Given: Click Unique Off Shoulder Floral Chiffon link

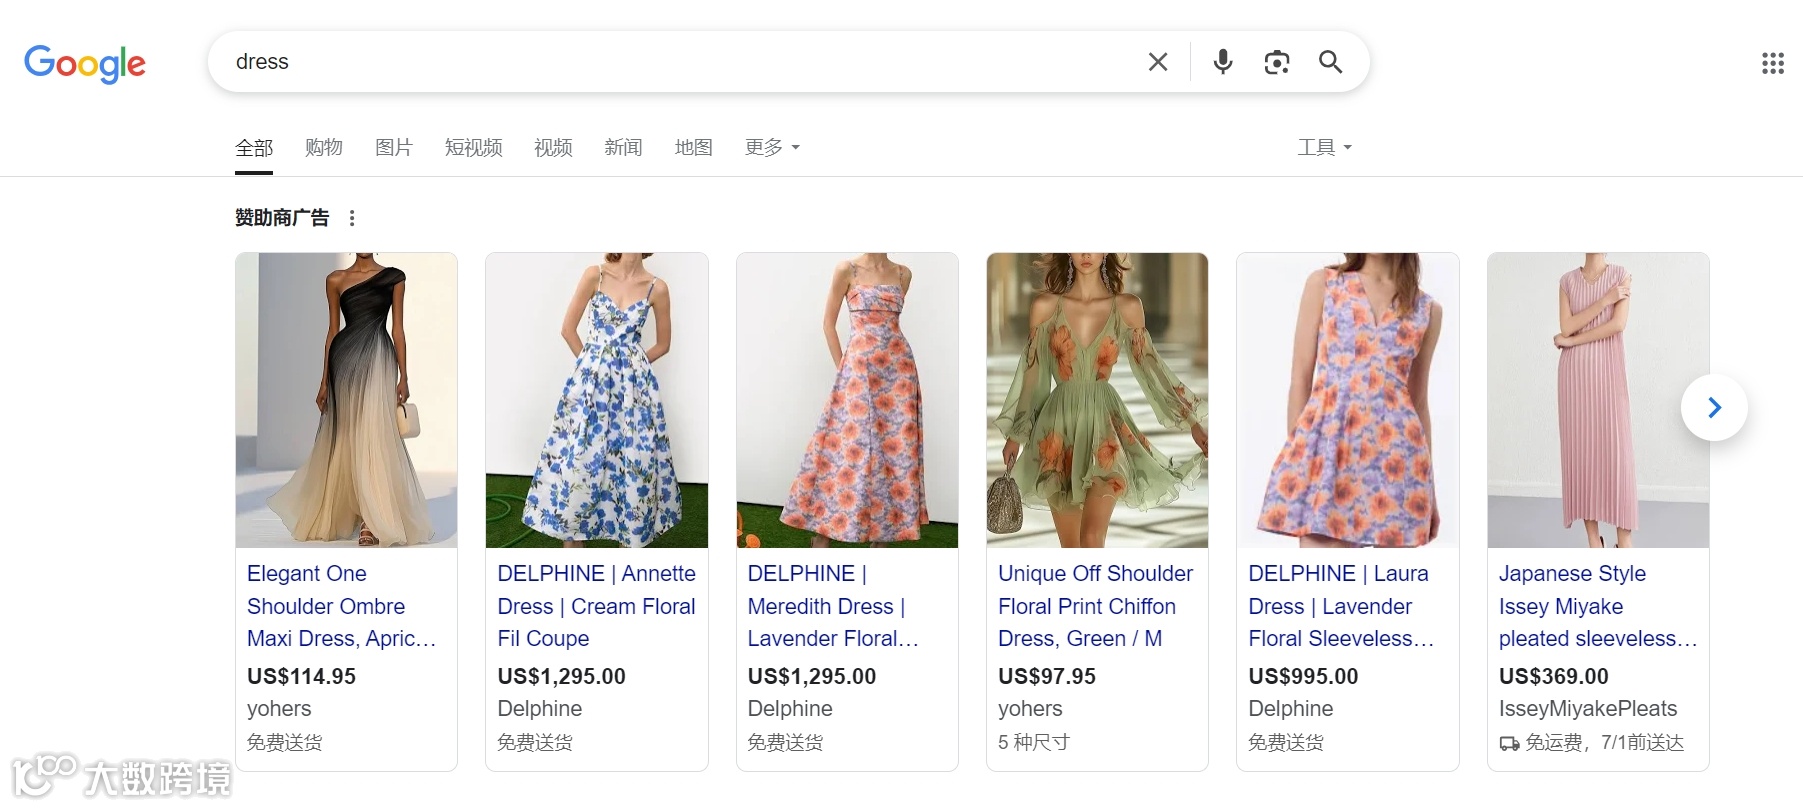Looking at the screenshot, I should [x=1096, y=606].
